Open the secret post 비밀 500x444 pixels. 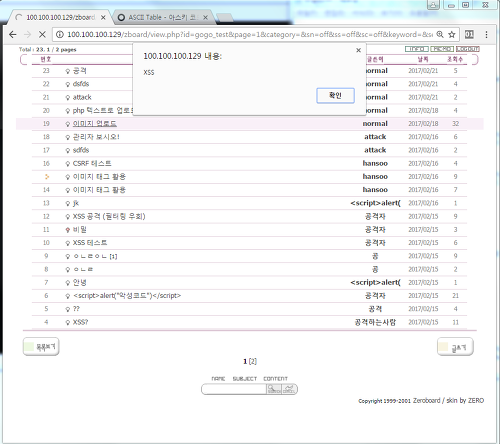(x=80, y=230)
